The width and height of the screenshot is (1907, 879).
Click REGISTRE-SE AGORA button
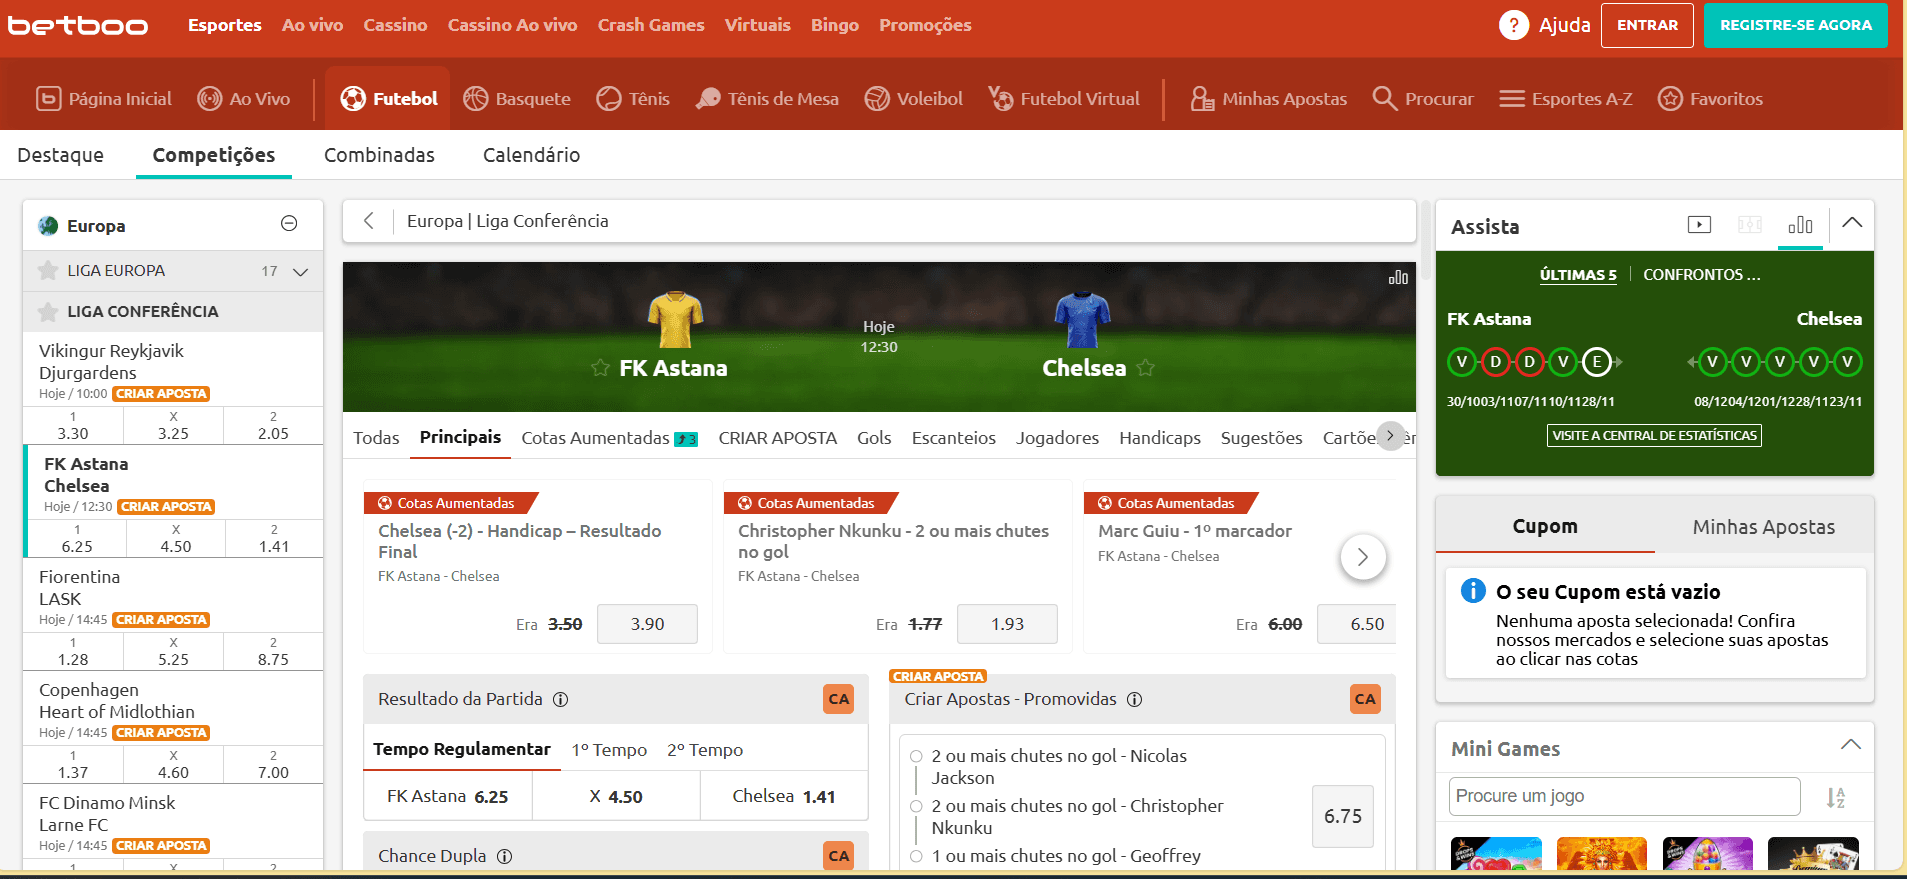(x=1795, y=26)
